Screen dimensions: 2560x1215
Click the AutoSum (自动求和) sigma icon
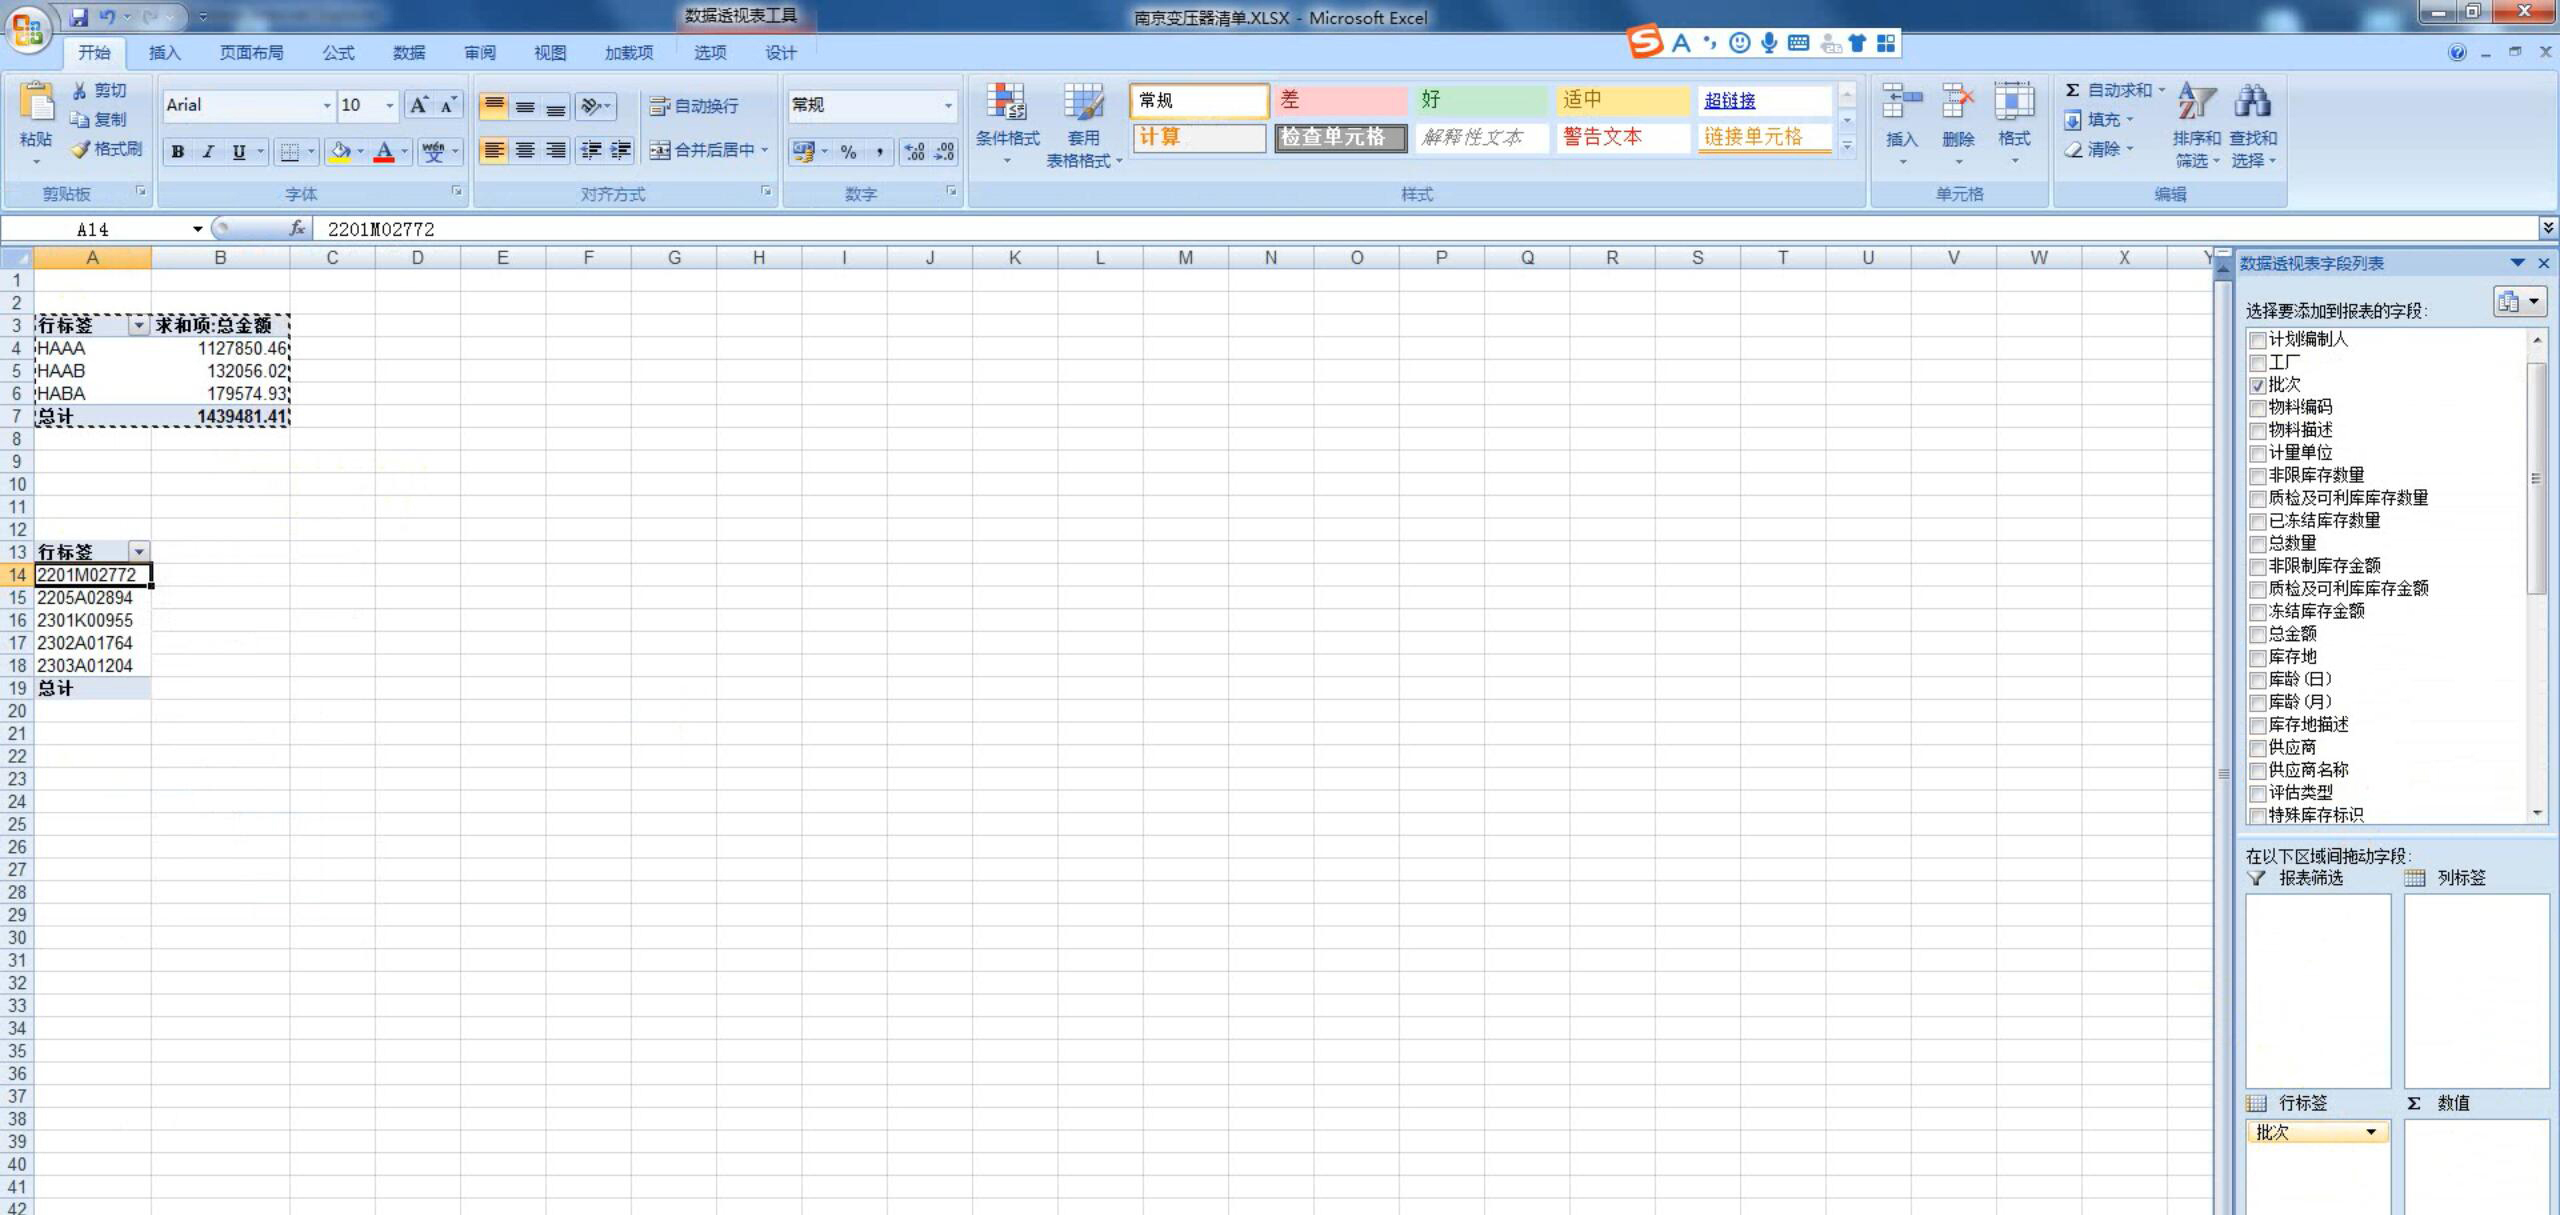pos(2073,90)
